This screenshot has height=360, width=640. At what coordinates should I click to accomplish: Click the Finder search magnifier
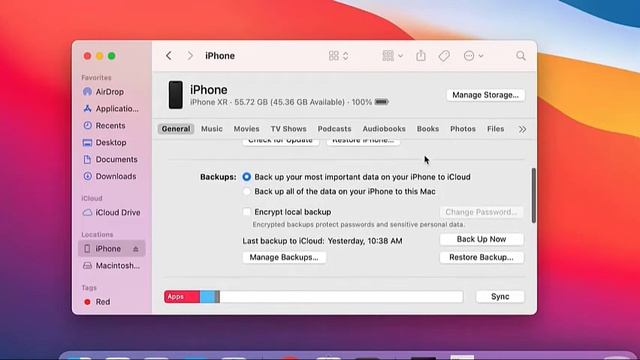click(520, 56)
